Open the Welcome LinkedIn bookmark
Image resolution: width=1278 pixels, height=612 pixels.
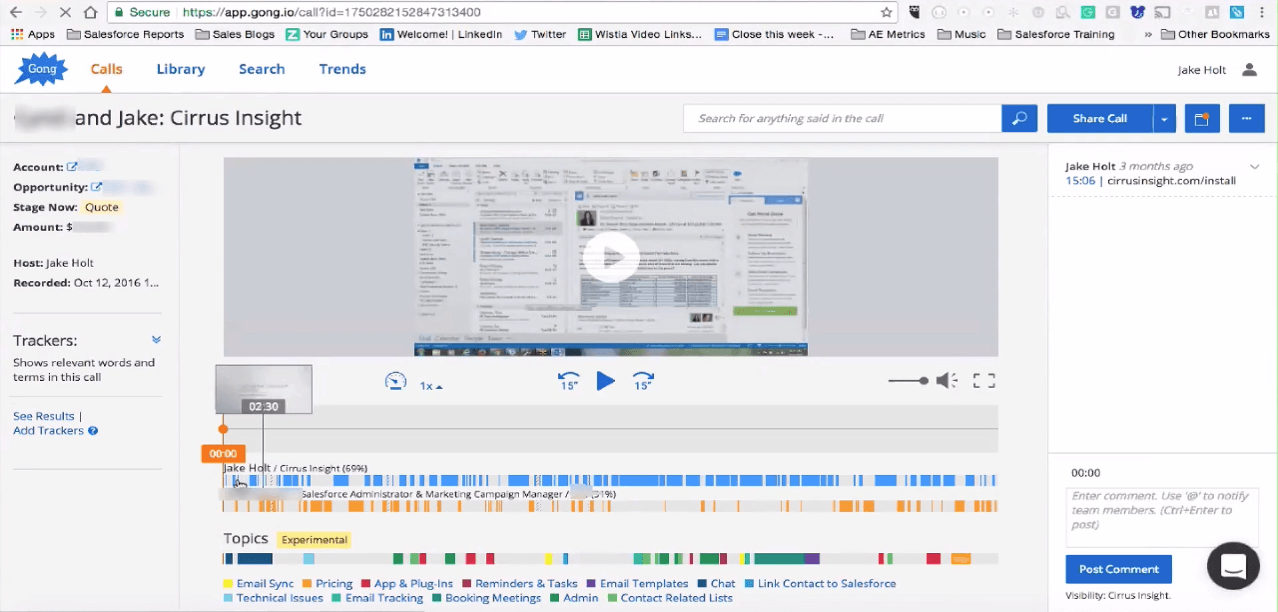tap(441, 34)
